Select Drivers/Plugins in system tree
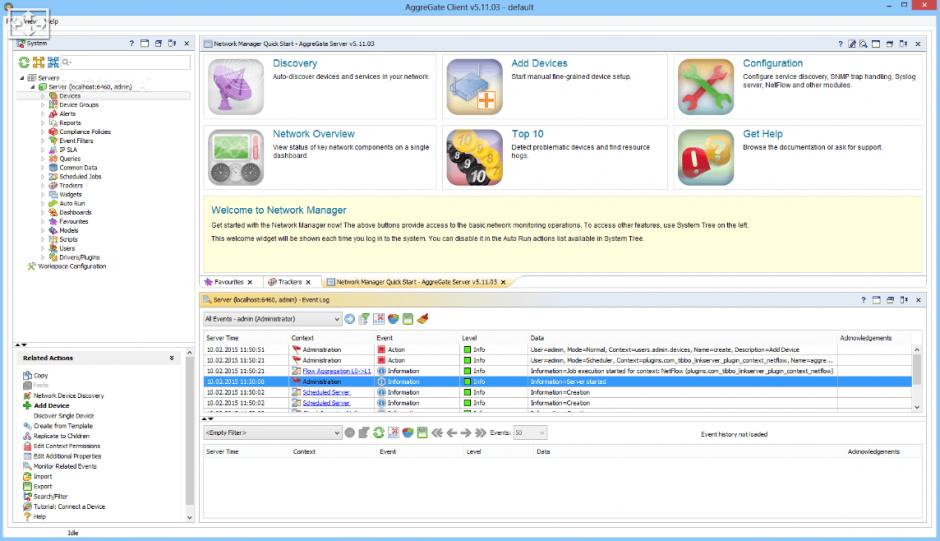 tap(74, 257)
